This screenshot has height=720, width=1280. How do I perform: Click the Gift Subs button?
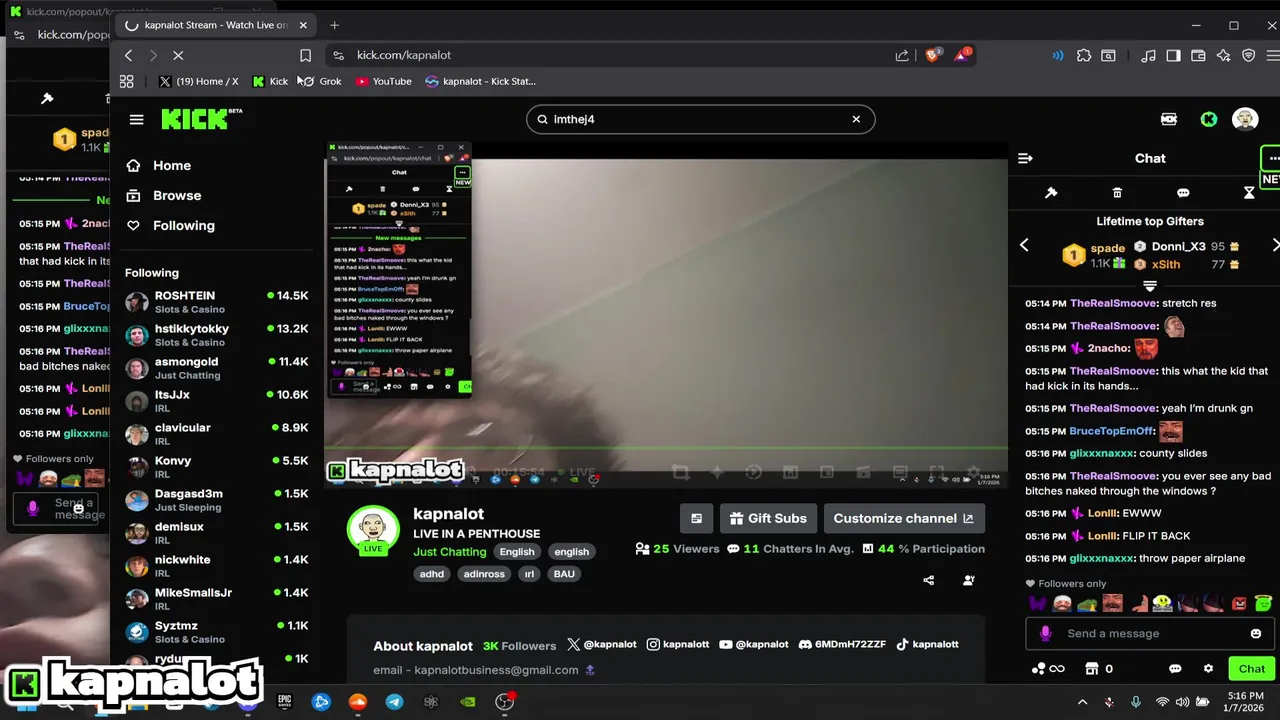(767, 518)
